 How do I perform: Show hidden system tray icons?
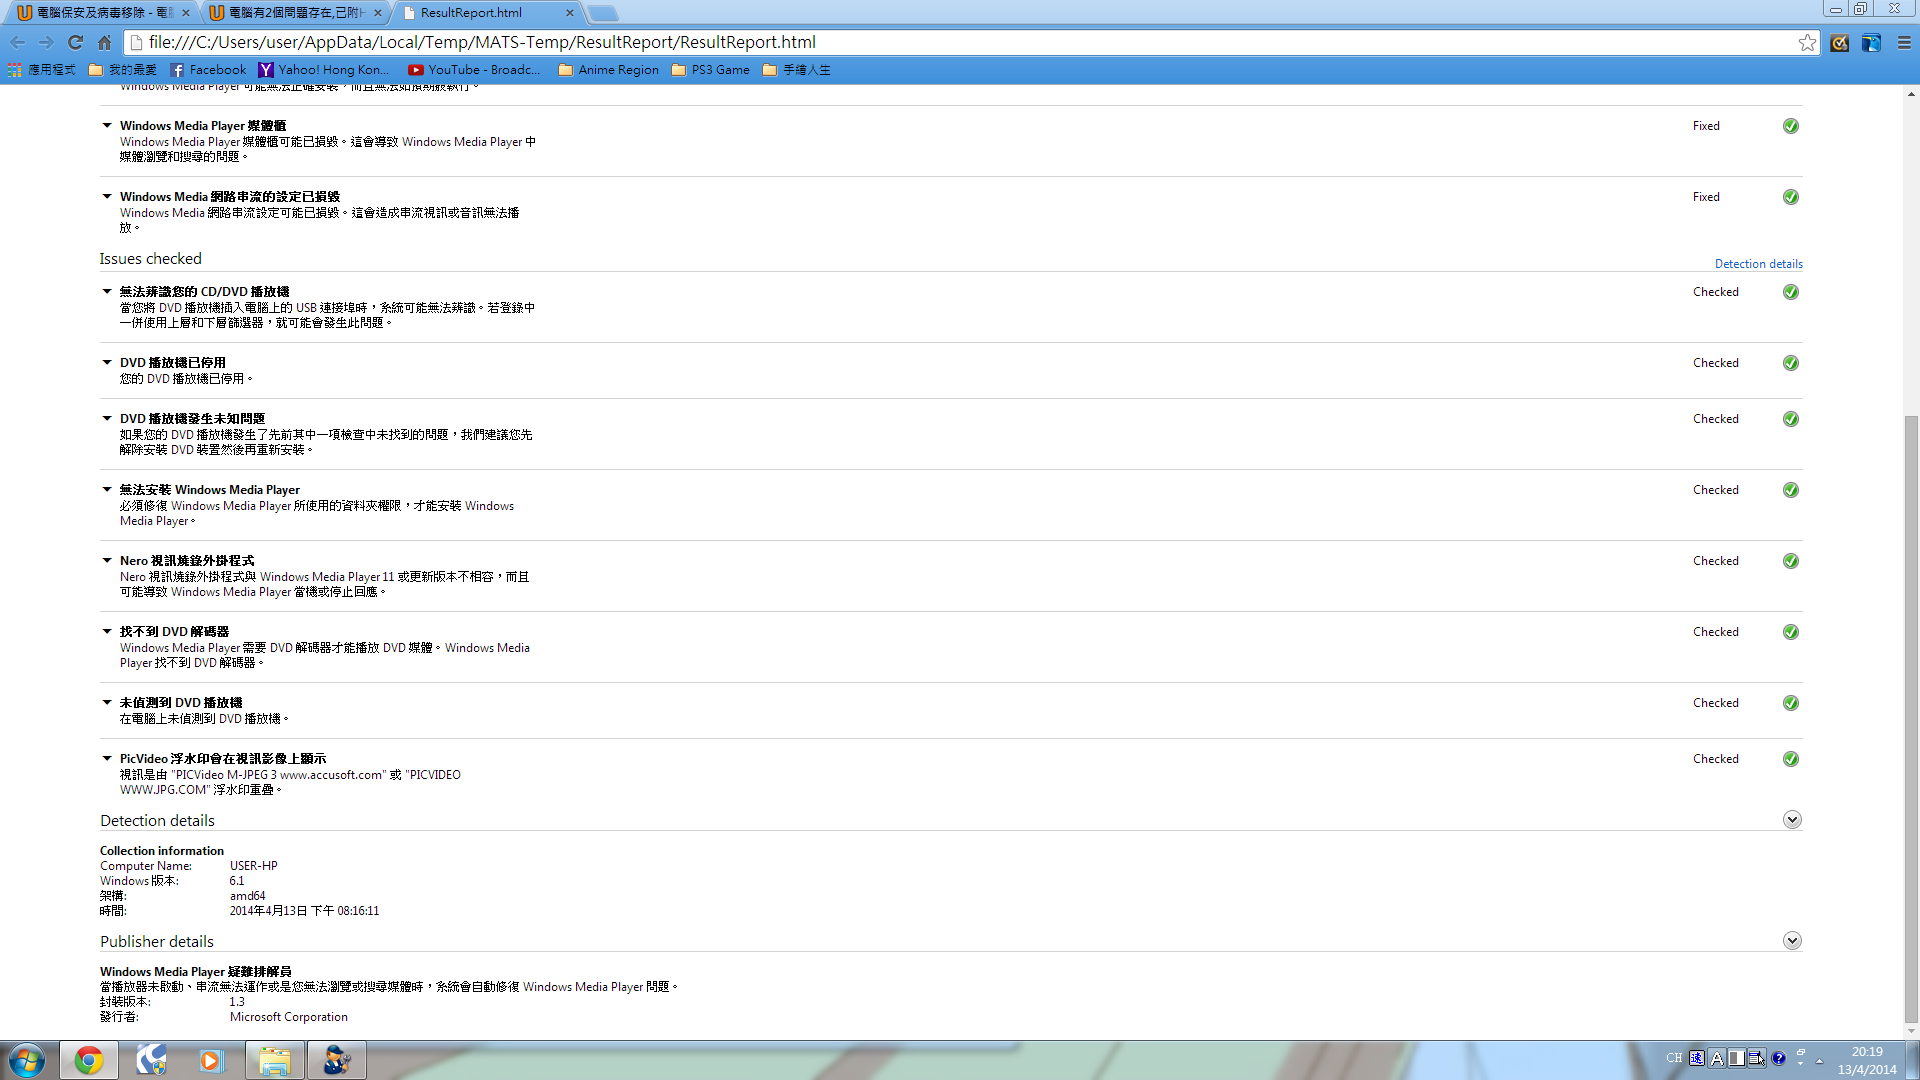point(1820,1060)
